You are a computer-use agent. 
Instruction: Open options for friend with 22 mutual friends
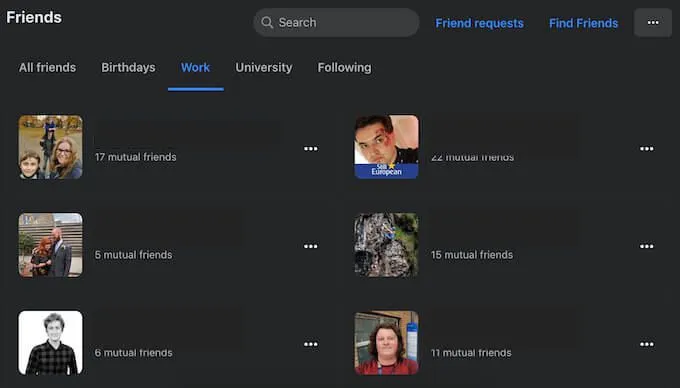(x=647, y=149)
